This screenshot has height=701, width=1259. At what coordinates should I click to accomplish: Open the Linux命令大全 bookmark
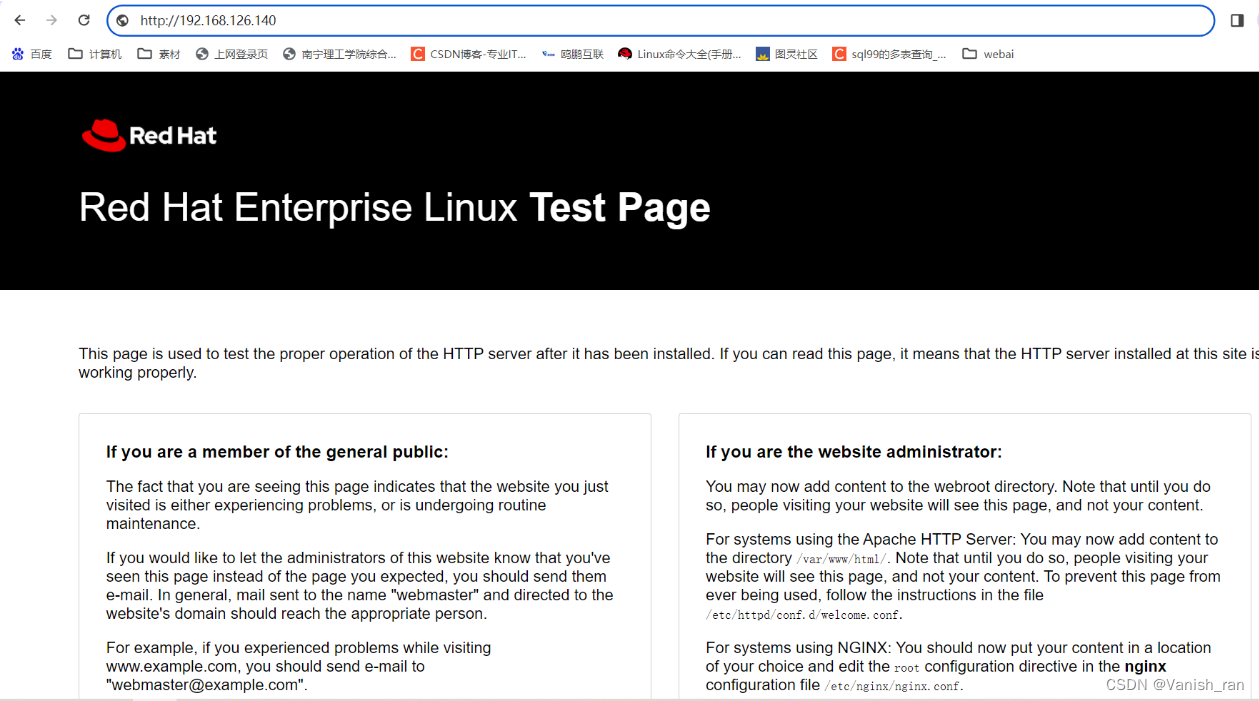point(680,54)
